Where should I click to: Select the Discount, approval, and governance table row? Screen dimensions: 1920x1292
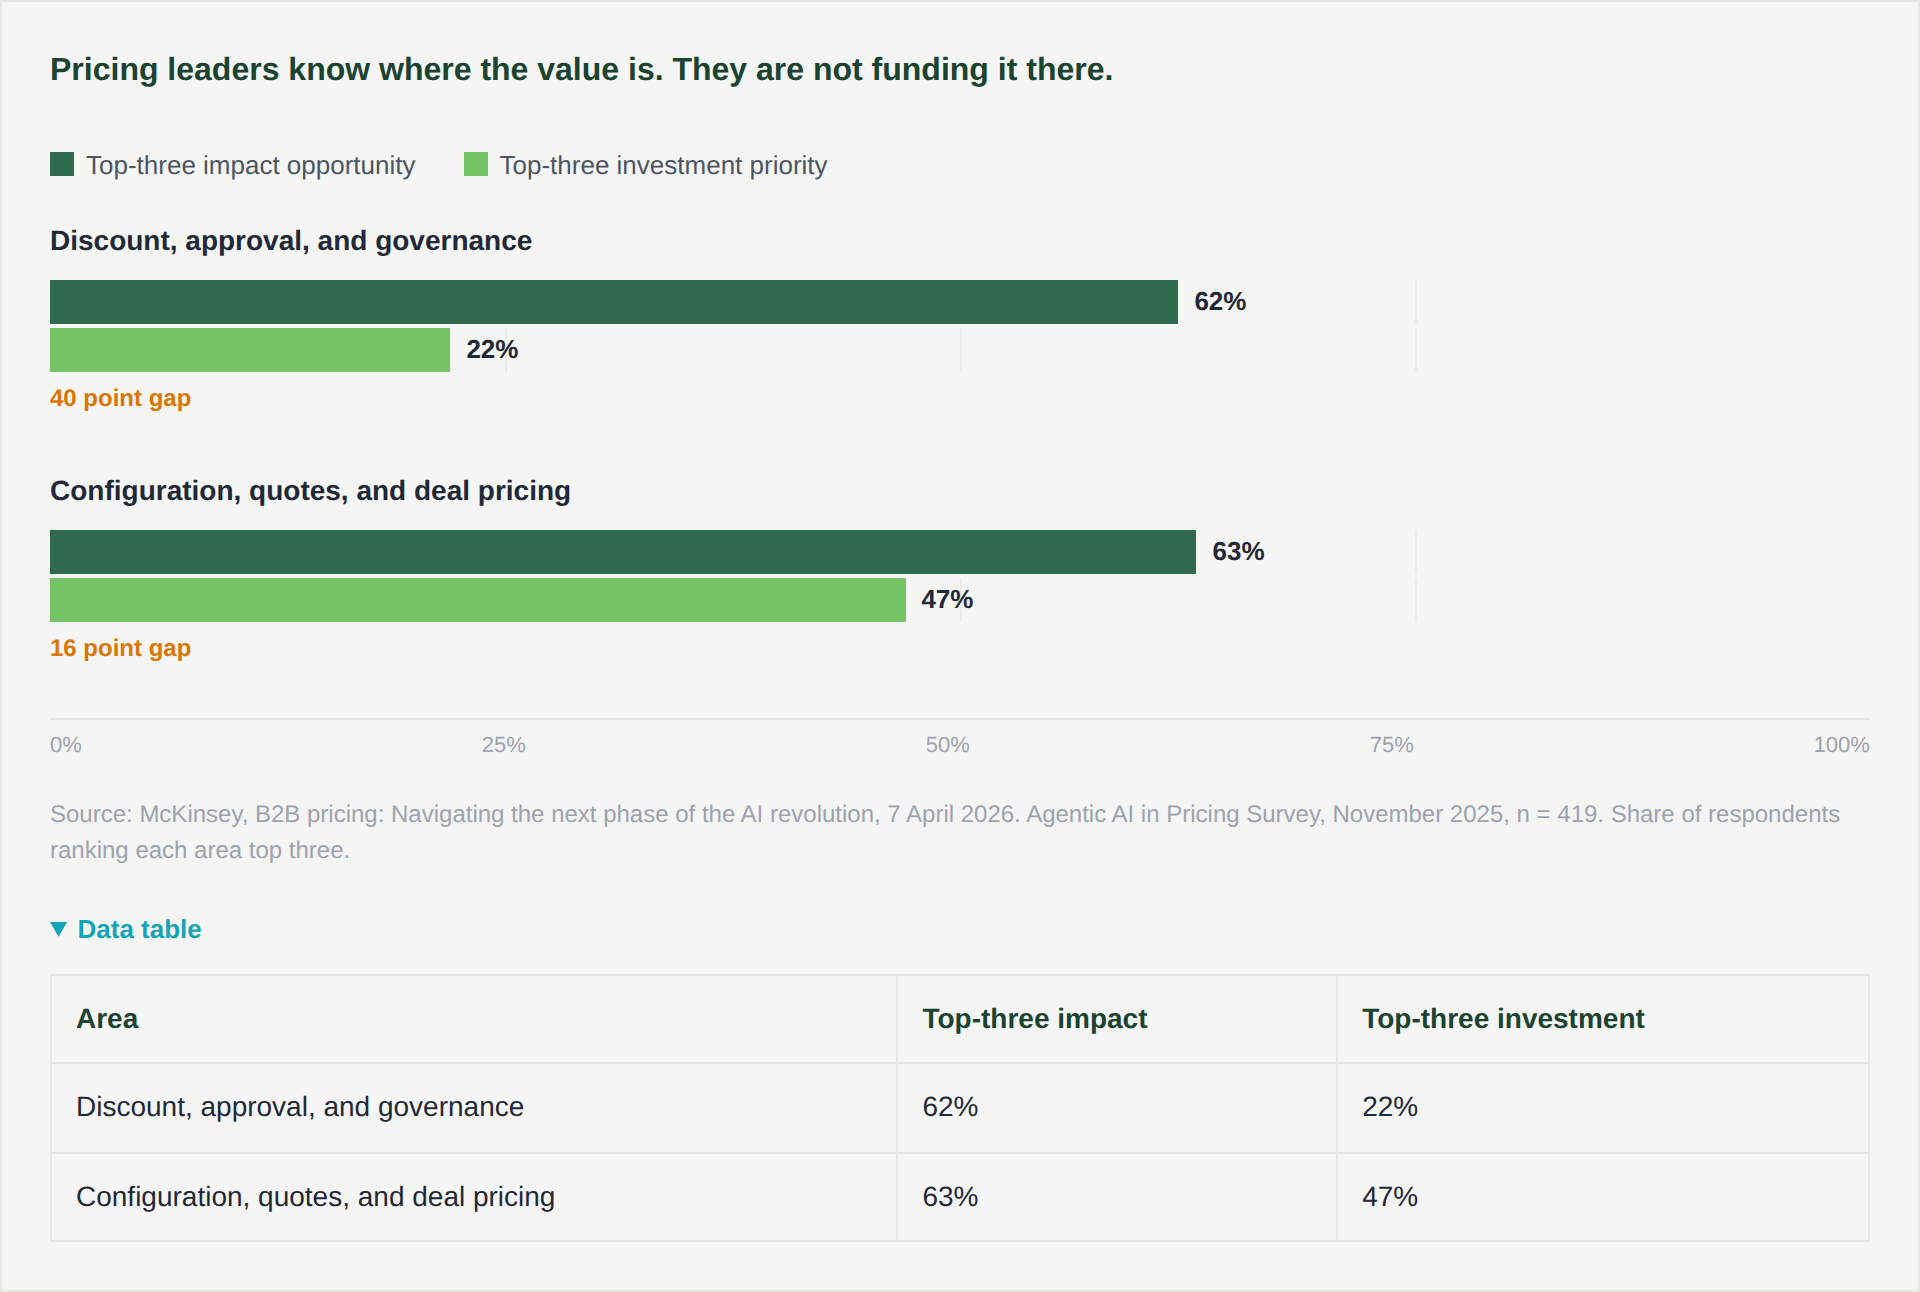960,1108
